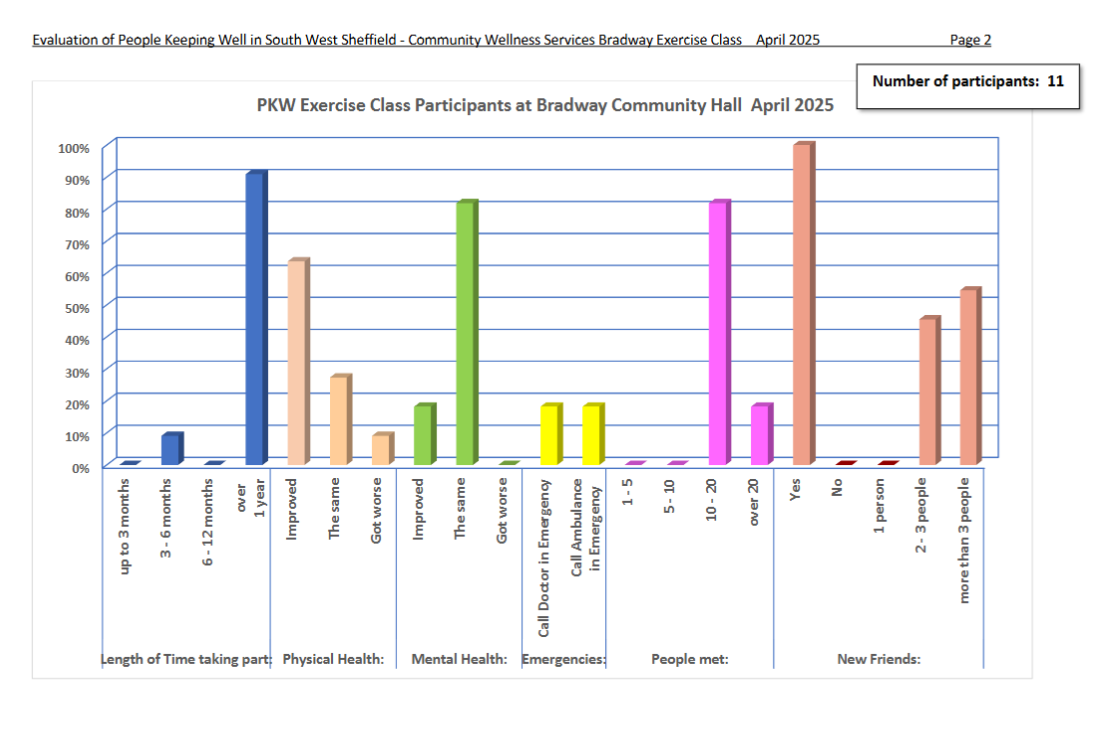Click the yellow 'Call Ambulance in Emergency' bar
Image resolution: width=1103 pixels, height=733 pixels.
592,435
